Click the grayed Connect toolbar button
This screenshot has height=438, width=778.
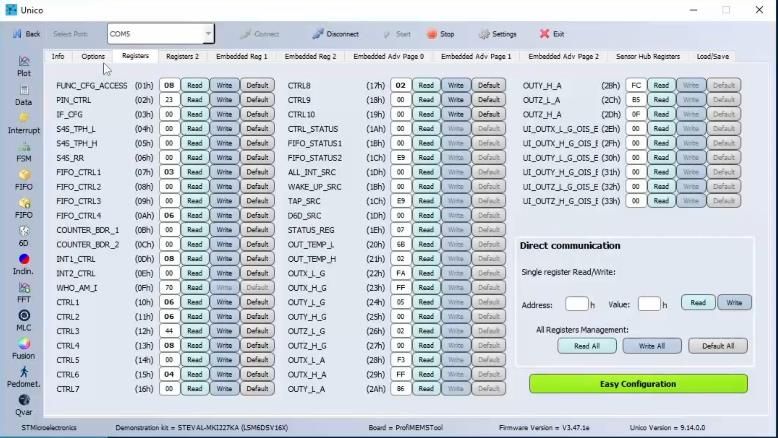(259, 34)
